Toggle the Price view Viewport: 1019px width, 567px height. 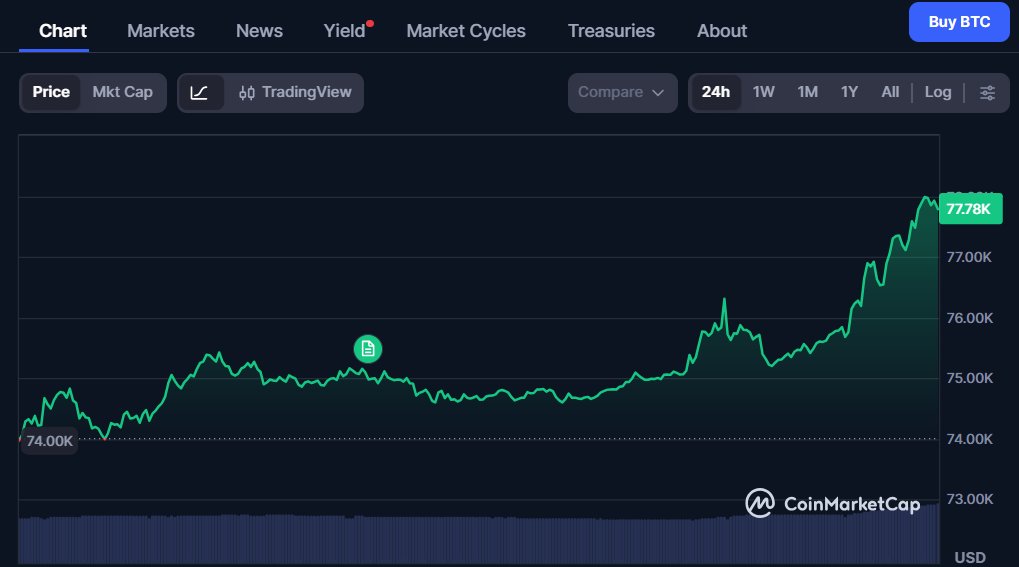pyautogui.click(x=51, y=92)
